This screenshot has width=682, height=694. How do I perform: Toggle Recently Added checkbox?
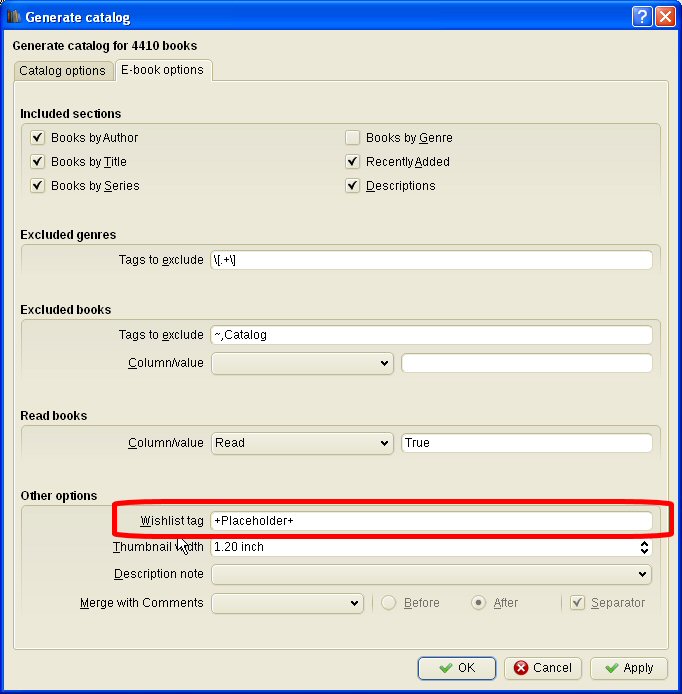click(352, 162)
